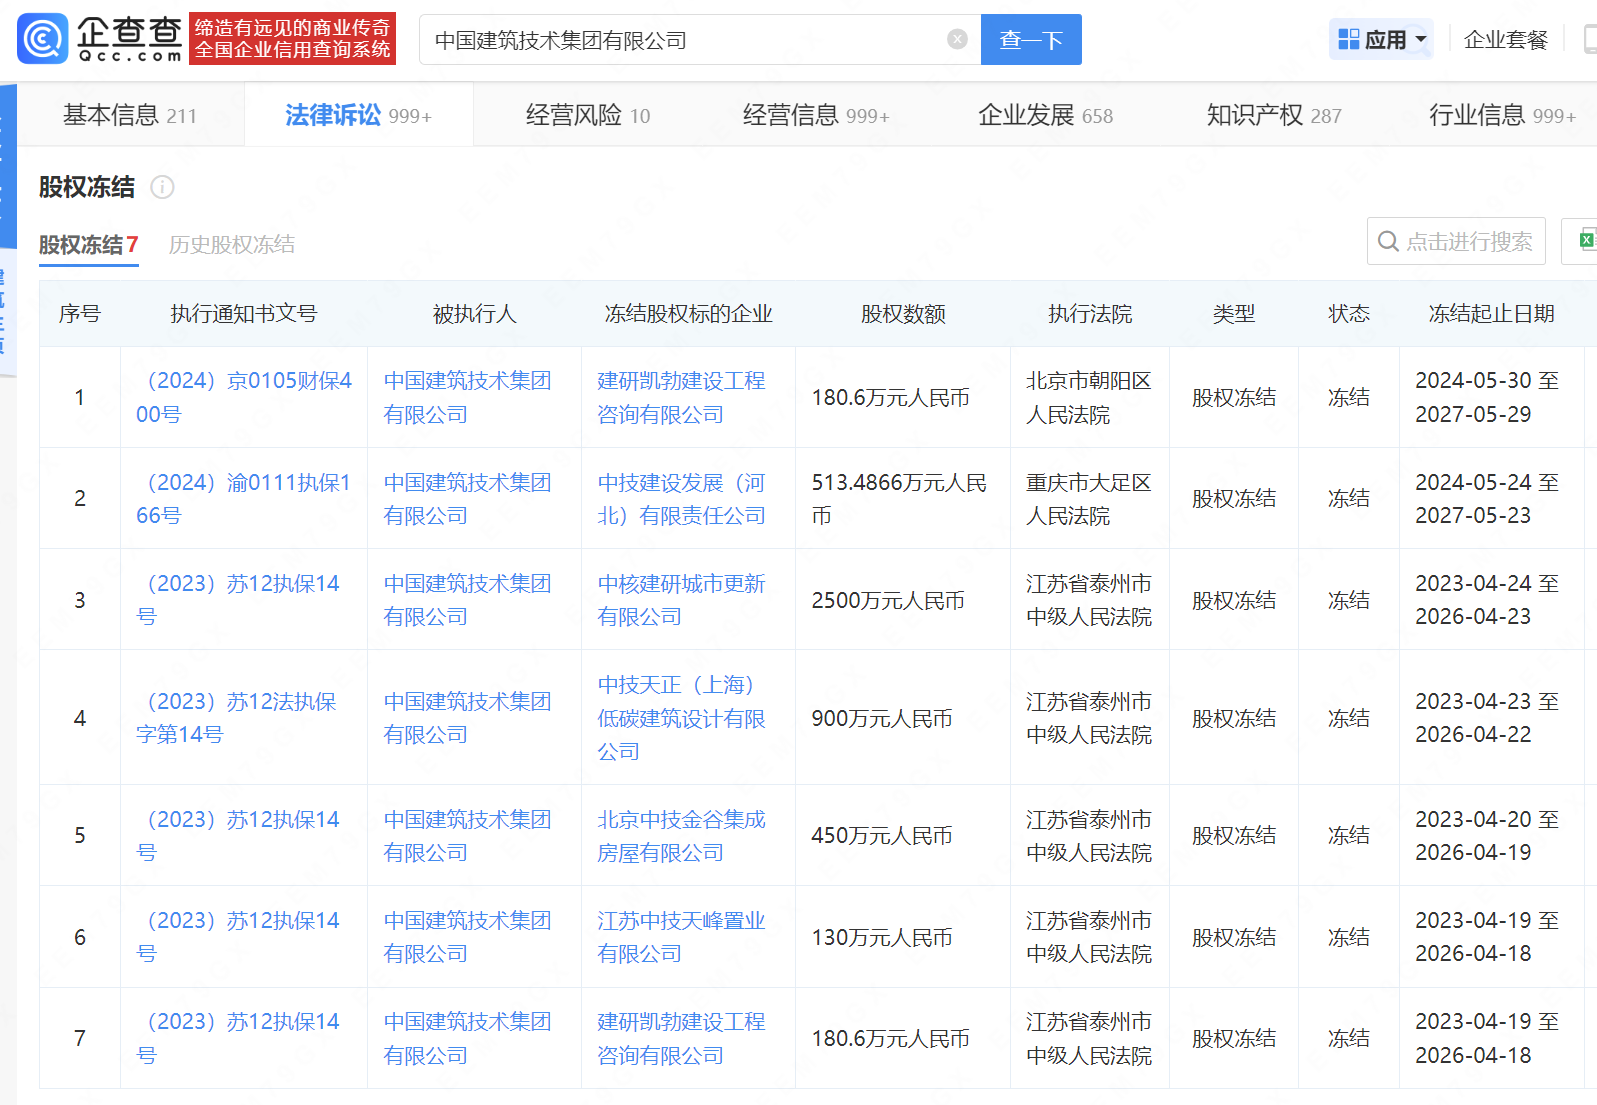1597x1105 pixels.
Task: Open the 应用 grid icon
Action: click(1348, 39)
